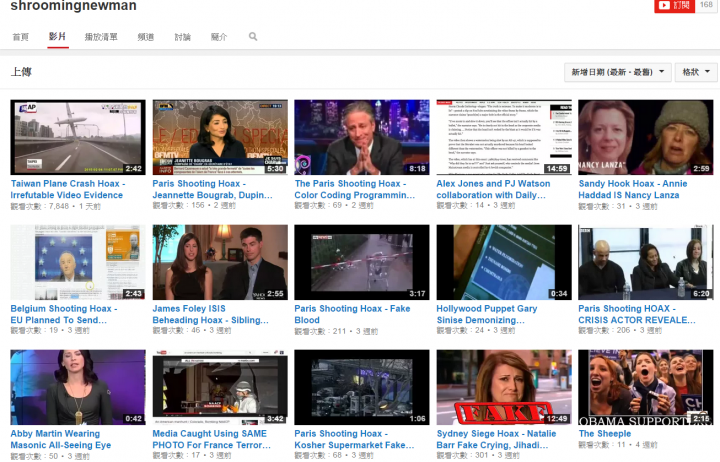This screenshot has width=720, height=462.
Task: Click Sandy Hook Hoax Annie Haddad title
Action: [x=633, y=189]
